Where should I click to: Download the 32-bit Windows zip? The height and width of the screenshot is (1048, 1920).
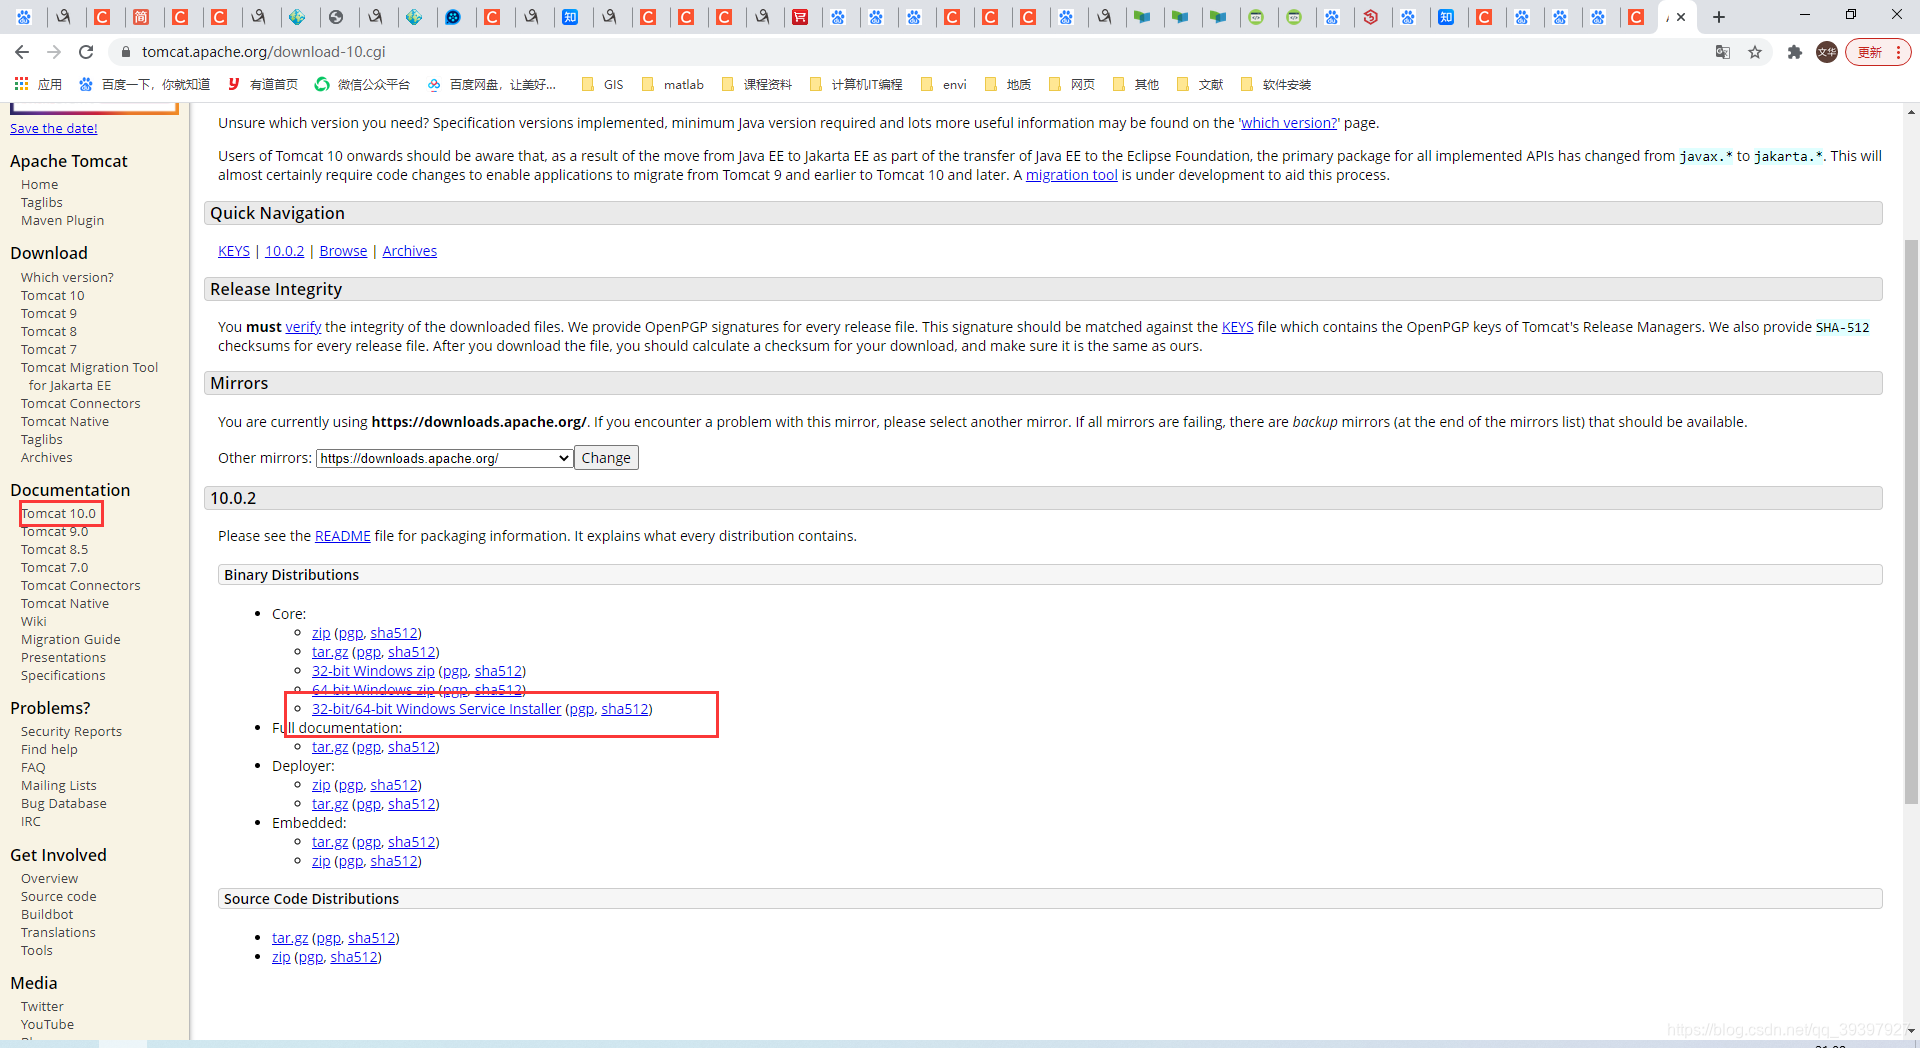[373, 671]
